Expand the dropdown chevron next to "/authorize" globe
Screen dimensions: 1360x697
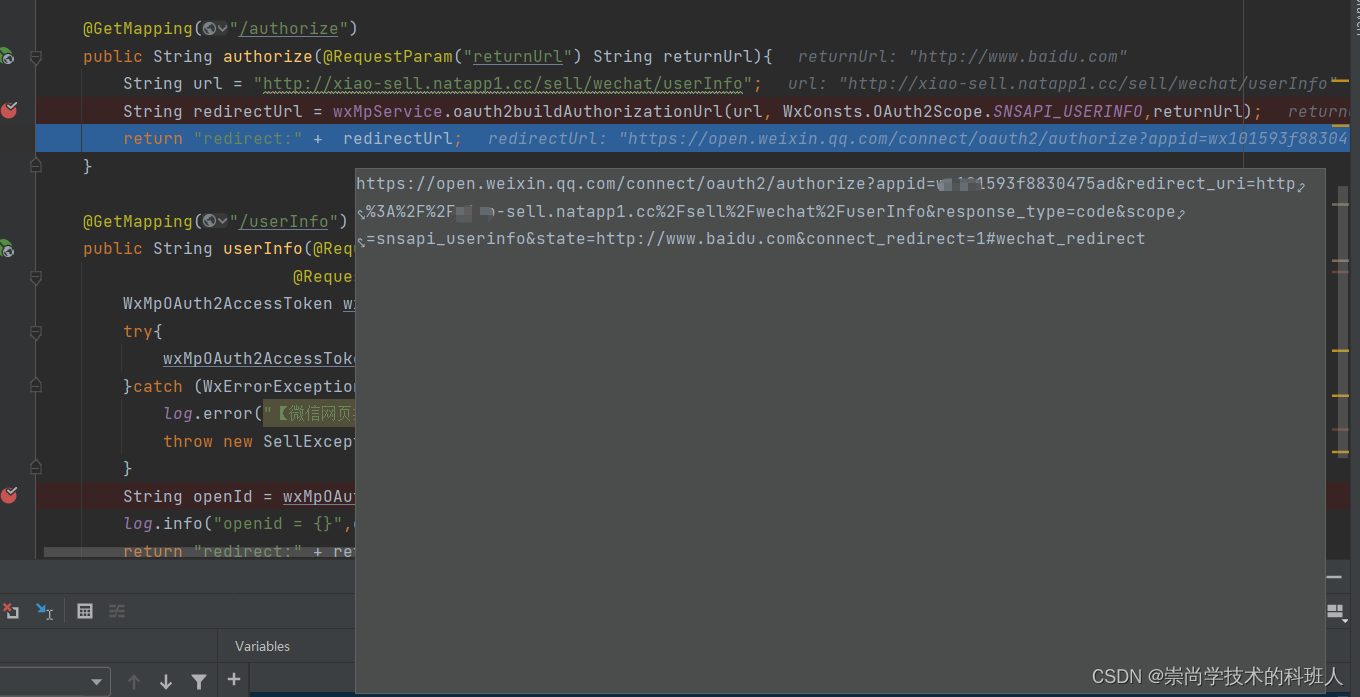[222, 29]
